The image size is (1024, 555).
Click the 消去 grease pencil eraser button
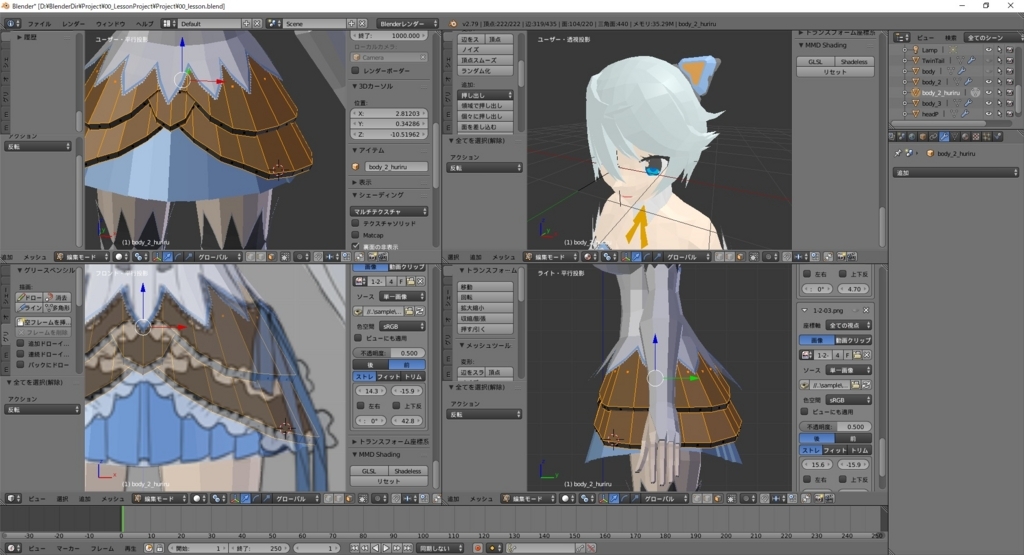[58, 297]
